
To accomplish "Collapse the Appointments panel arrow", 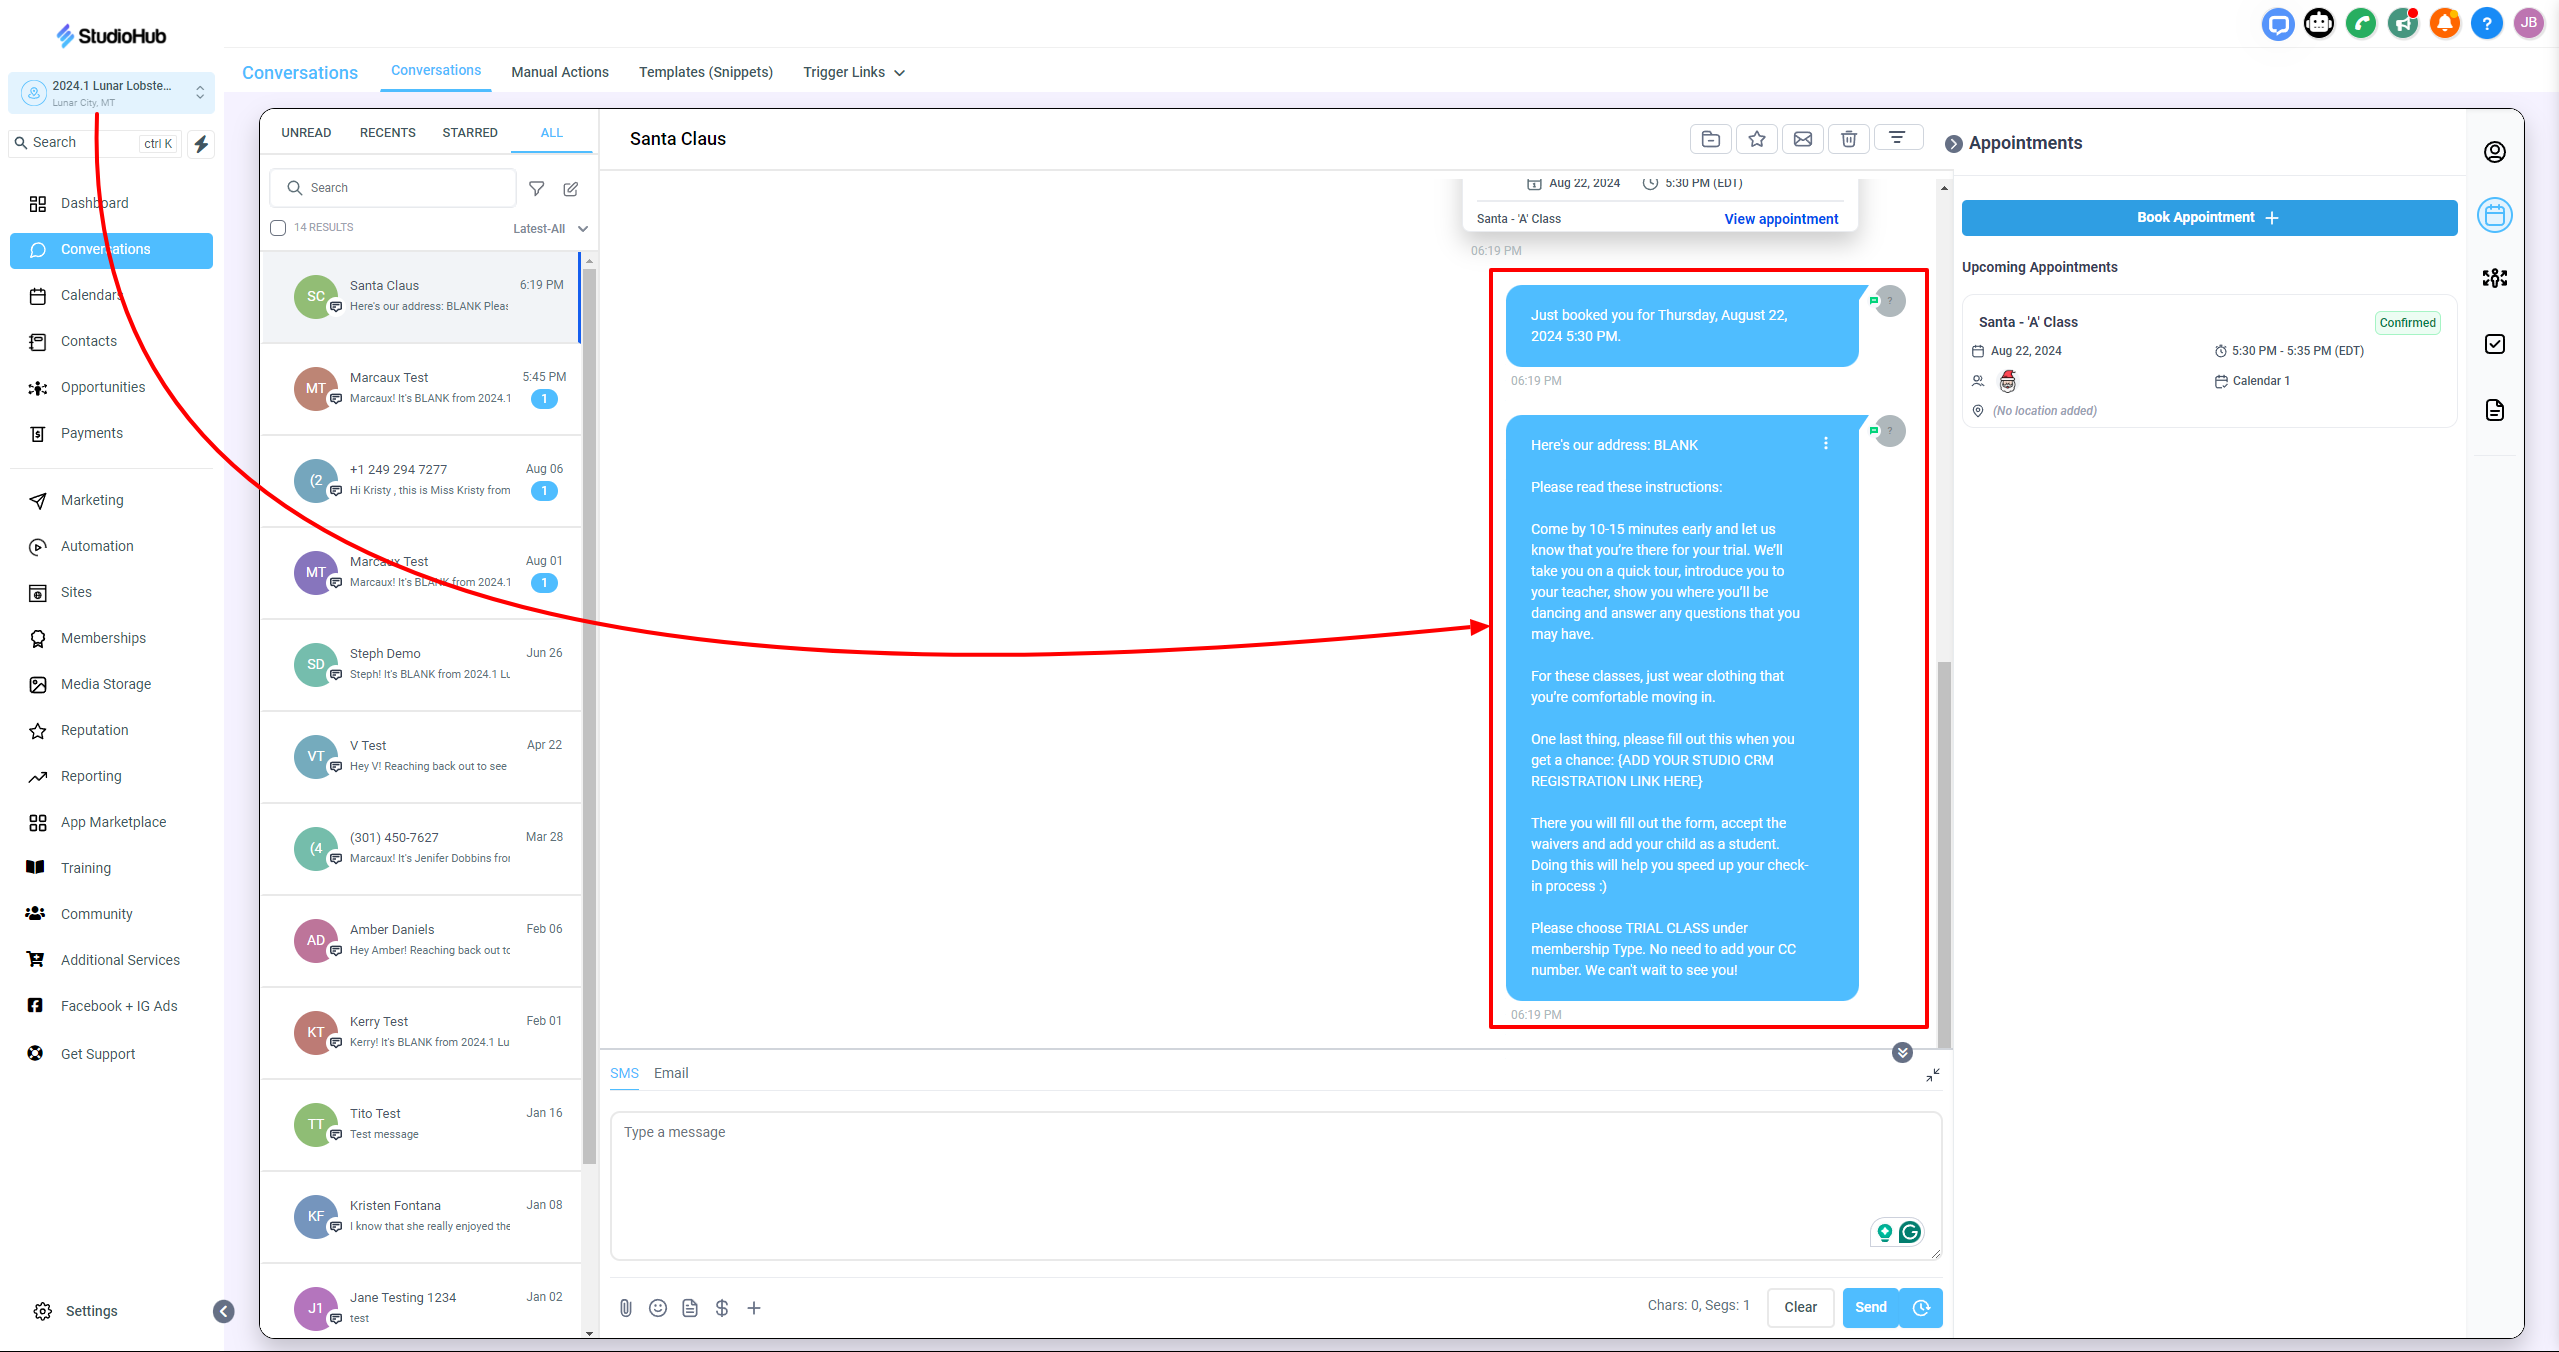I will 1953,144.
